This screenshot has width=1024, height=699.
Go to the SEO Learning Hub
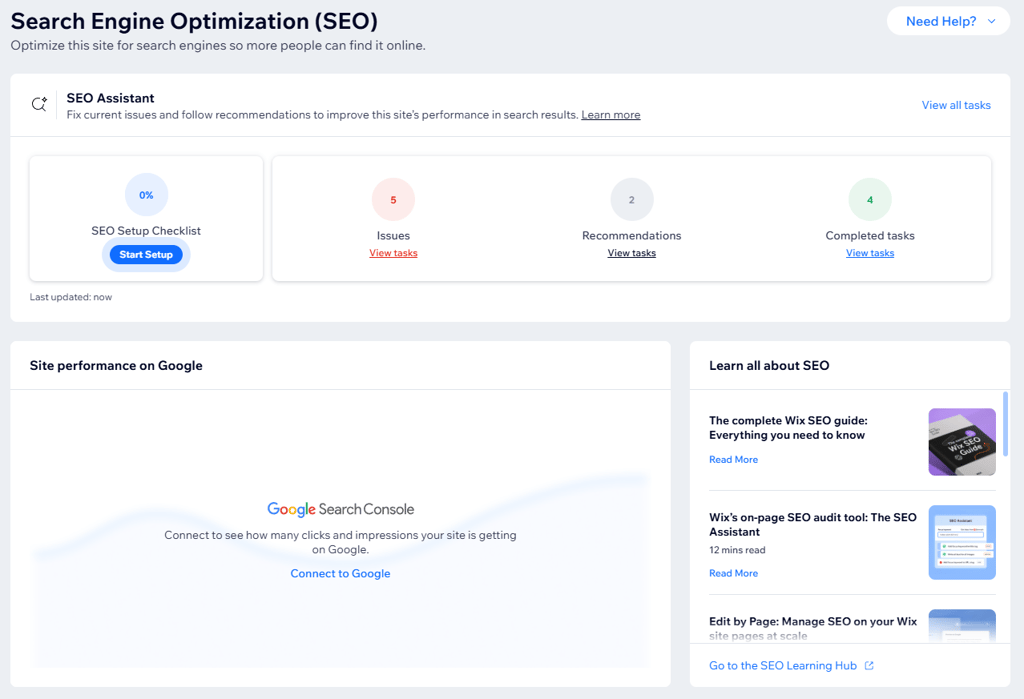pos(783,666)
